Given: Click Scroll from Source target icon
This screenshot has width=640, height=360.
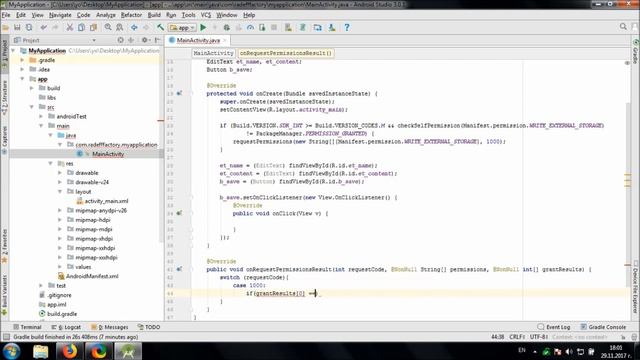Looking at the screenshot, I should click(x=120, y=40).
